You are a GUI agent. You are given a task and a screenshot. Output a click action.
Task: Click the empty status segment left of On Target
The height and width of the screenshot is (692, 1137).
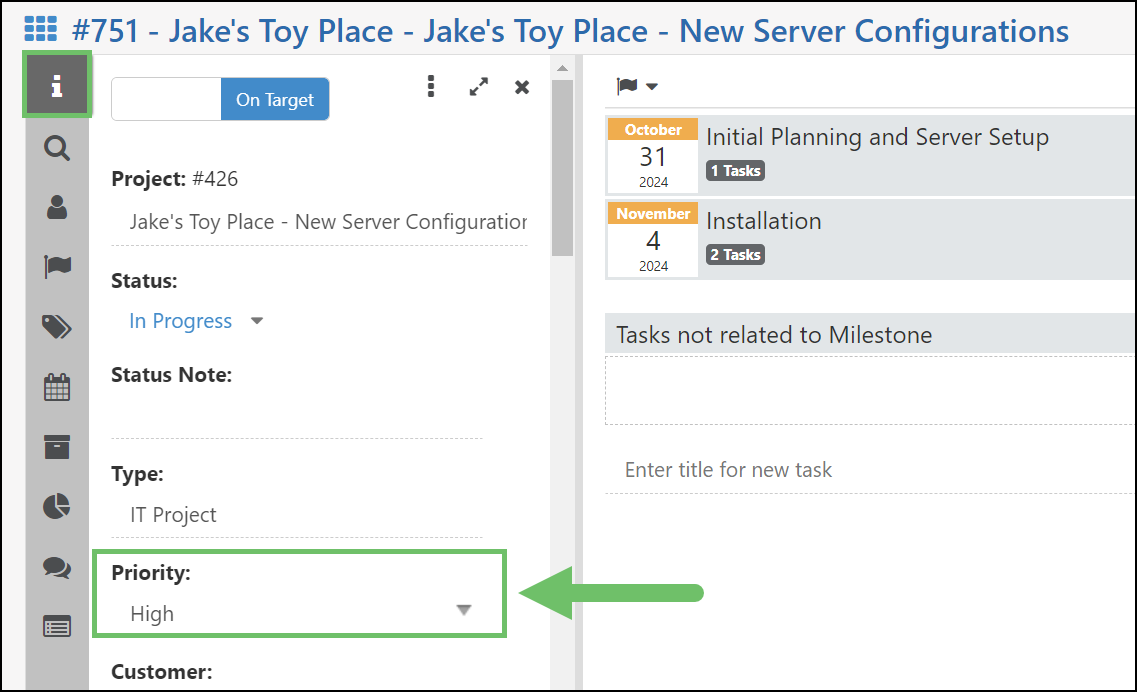(x=166, y=99)
